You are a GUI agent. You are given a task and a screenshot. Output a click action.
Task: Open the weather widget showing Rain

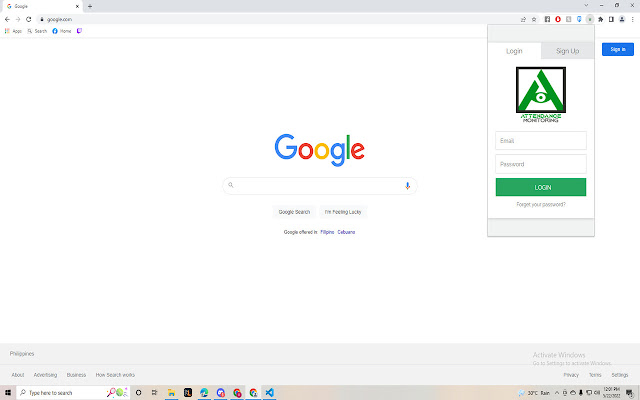(534, 393)
